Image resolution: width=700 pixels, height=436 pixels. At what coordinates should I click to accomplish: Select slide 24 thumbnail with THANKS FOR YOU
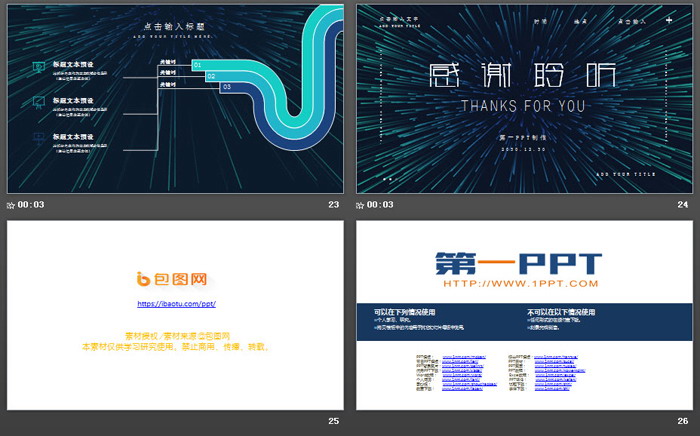tap(524, 99)
